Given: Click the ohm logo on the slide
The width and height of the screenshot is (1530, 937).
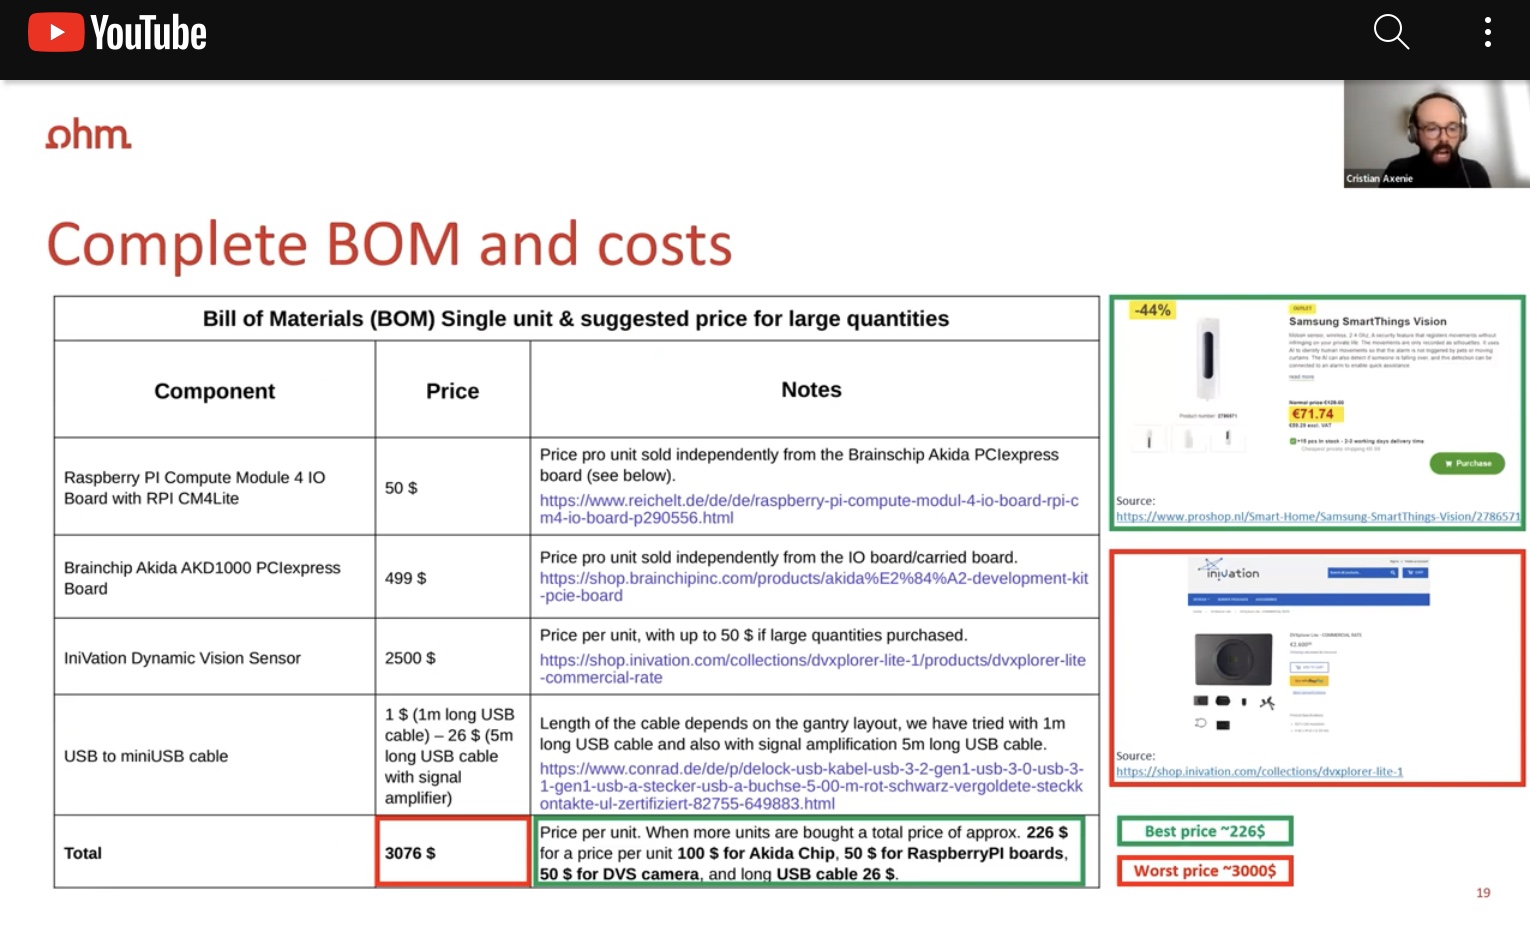Looking at the screenshot, I should pos(88,135).
